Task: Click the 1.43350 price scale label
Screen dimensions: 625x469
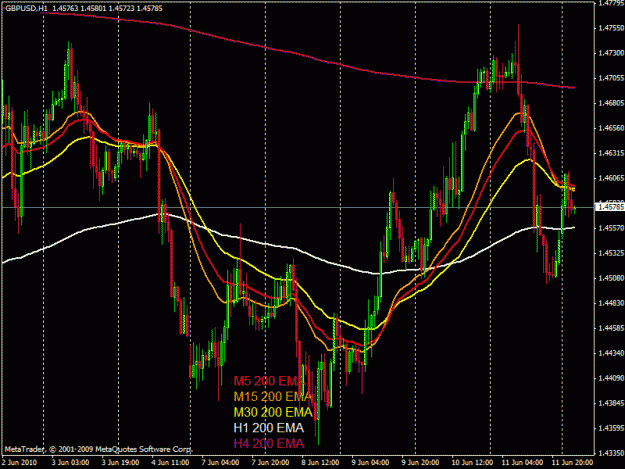Action: pyautogui.click(x=611, y=453)
